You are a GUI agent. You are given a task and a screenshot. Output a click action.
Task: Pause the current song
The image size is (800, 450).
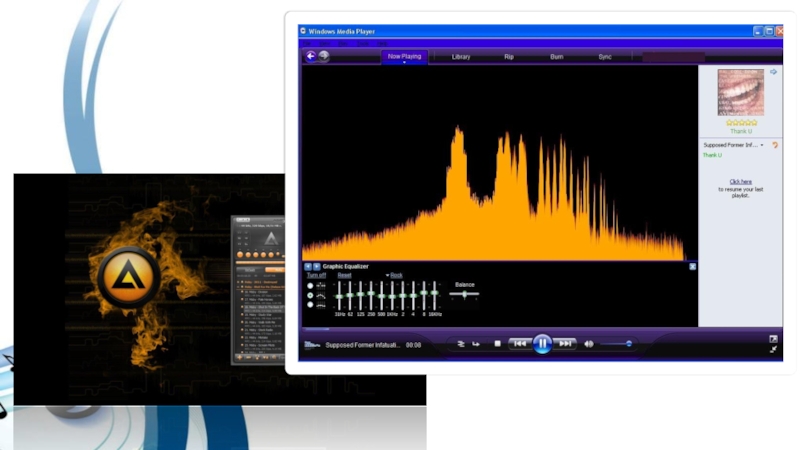(542, 344)
